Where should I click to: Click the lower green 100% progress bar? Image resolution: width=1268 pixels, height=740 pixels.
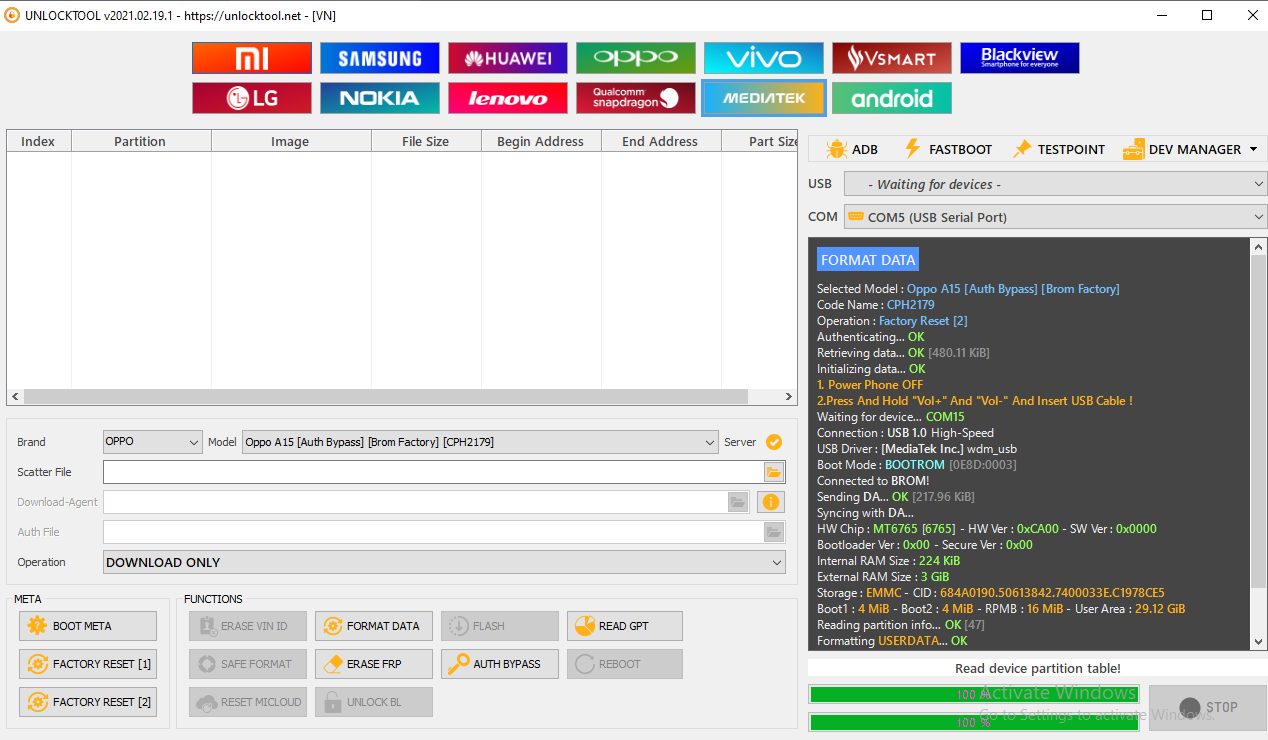pyautogui.click(x=973, y=722)
